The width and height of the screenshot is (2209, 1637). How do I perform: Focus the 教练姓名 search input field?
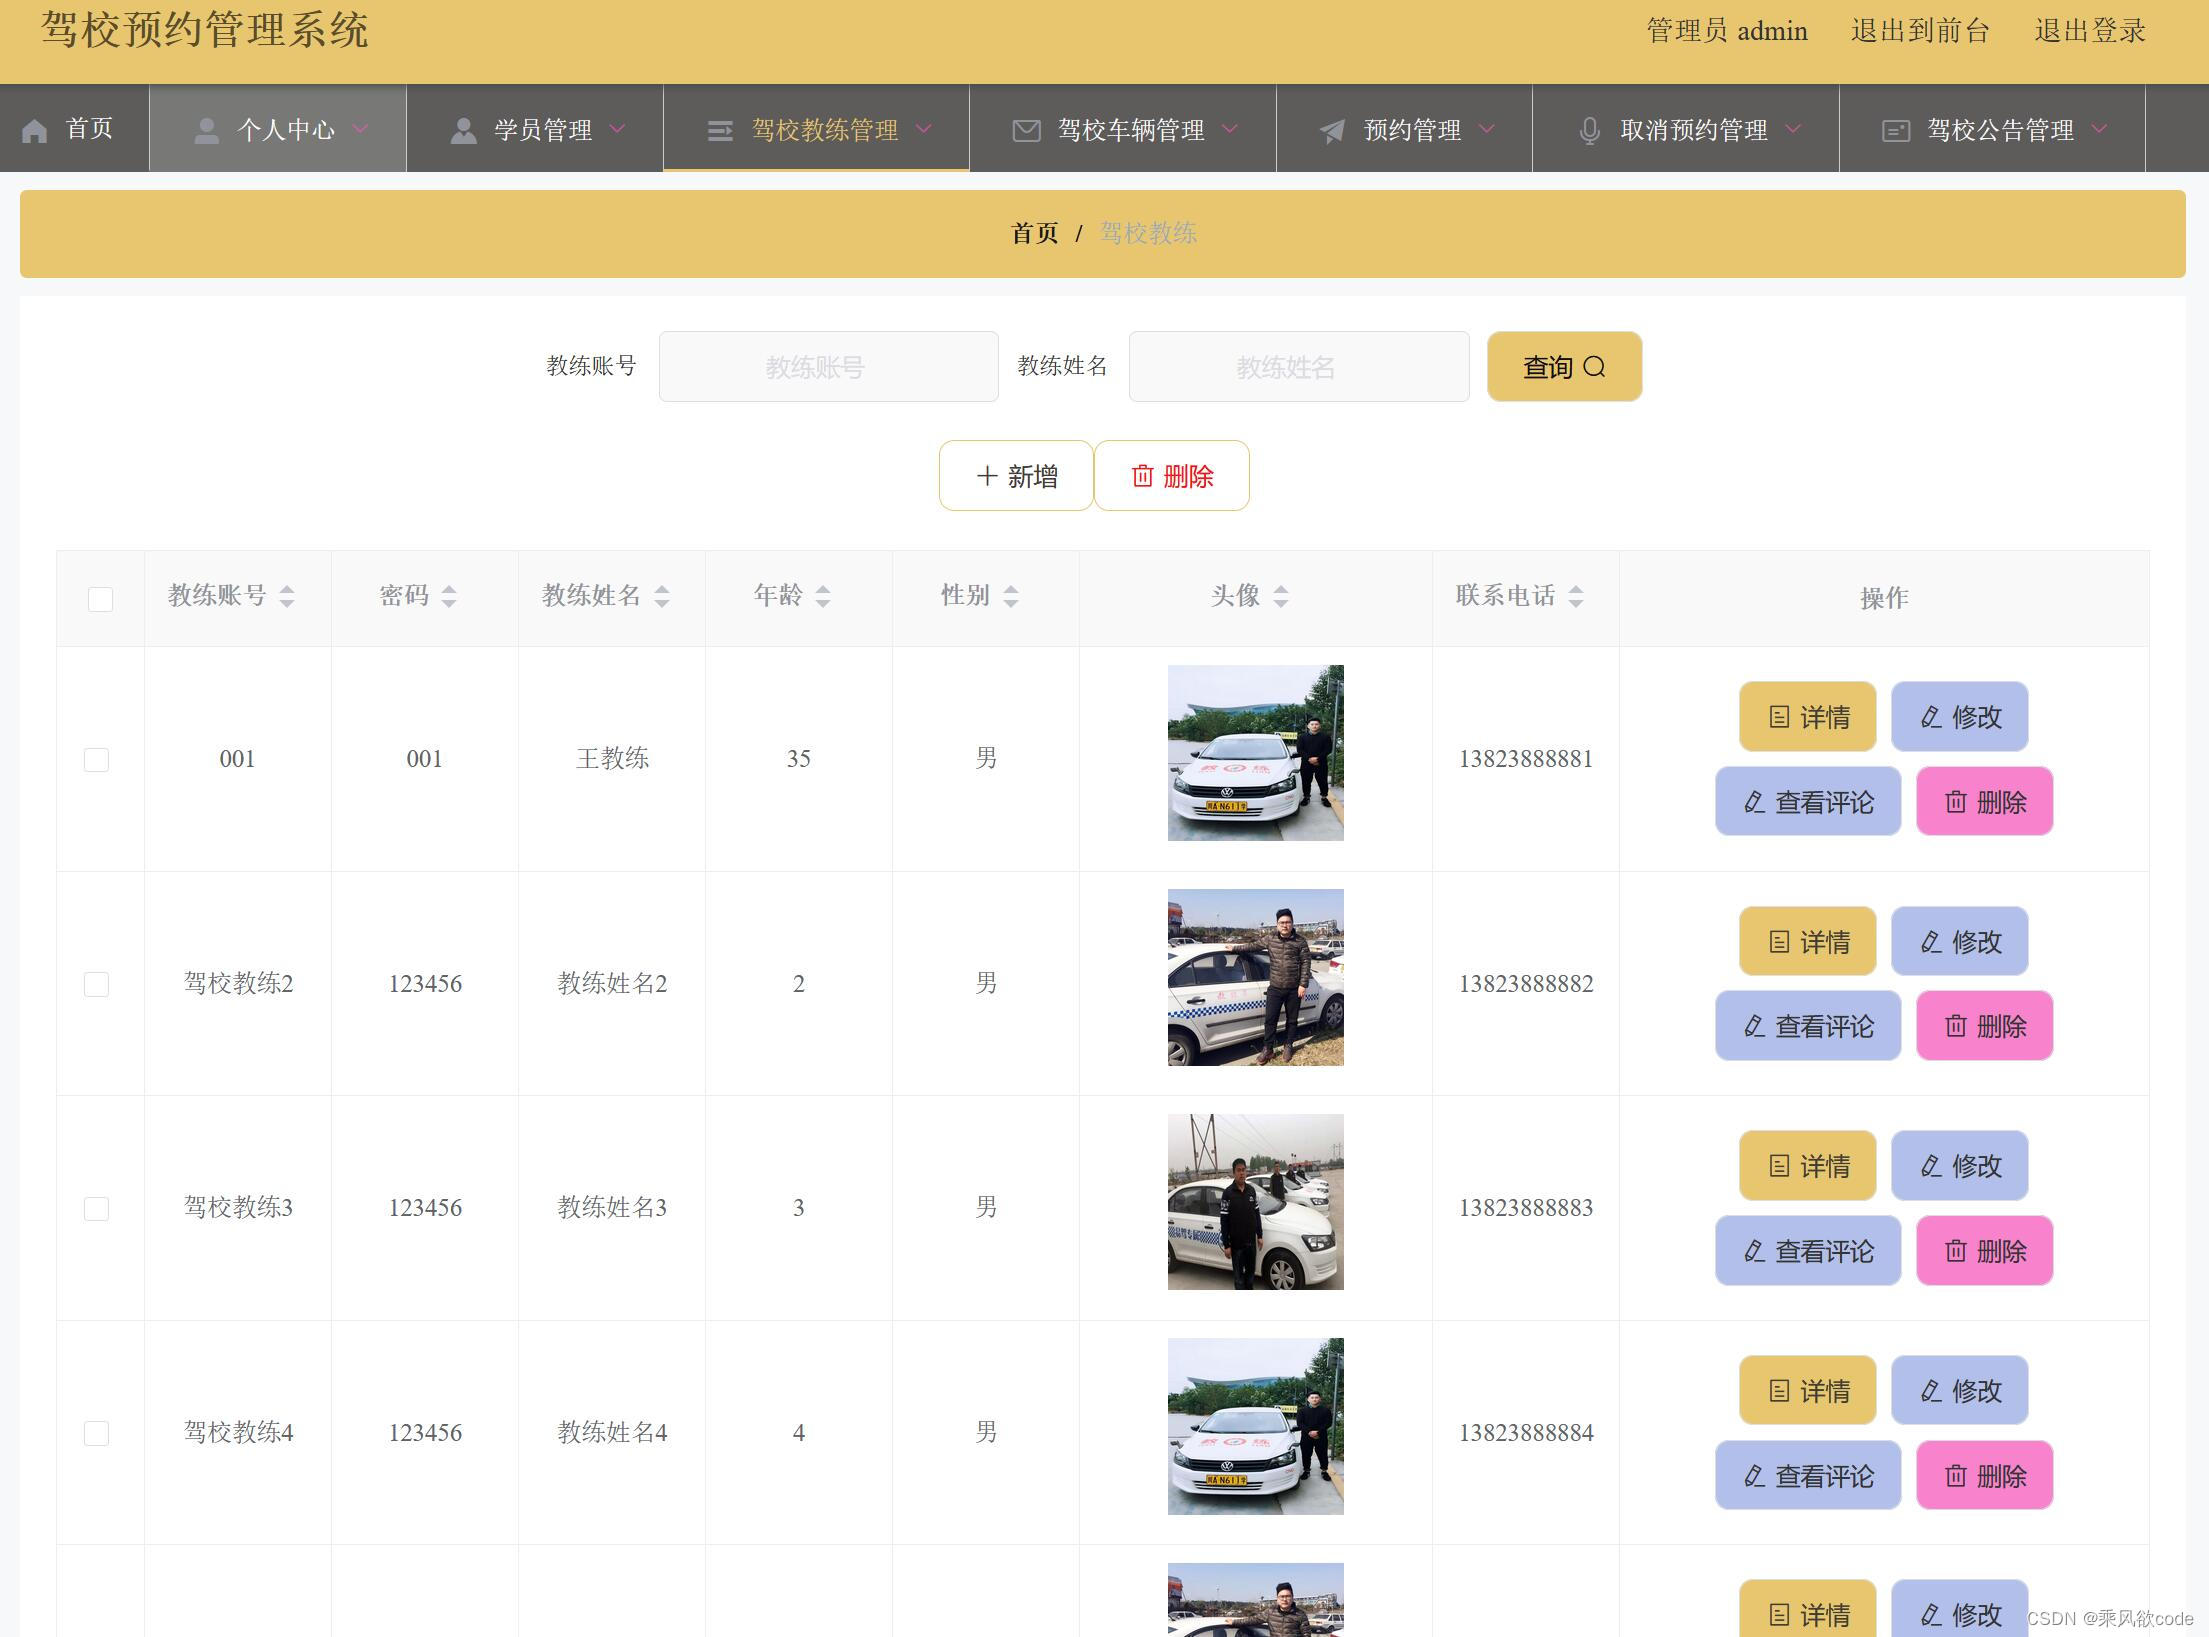(x=1298, y=367)
